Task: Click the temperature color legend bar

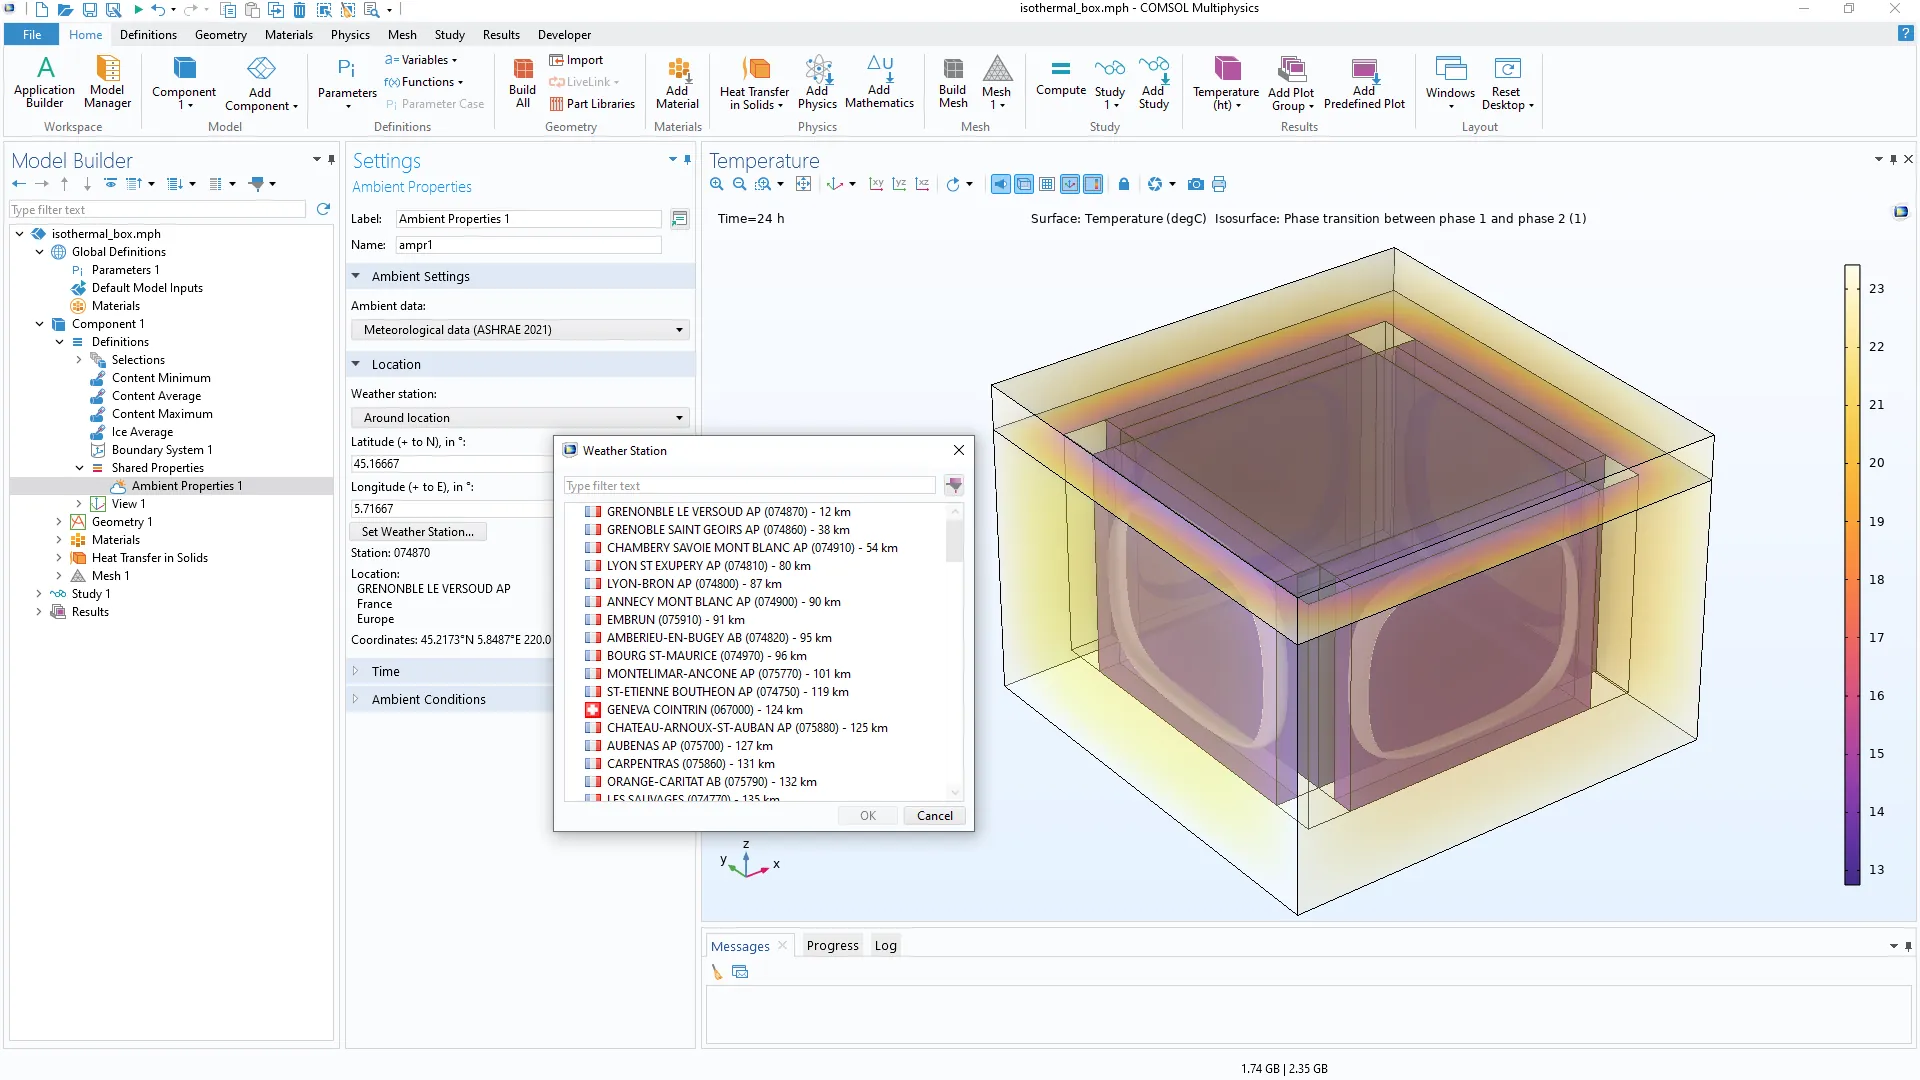Action: 1852,575
